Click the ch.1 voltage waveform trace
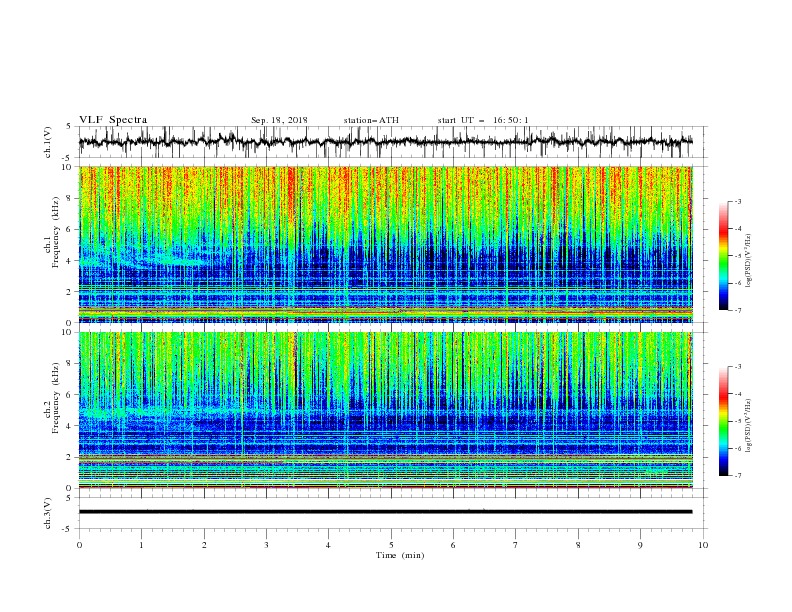 [385, 142]
